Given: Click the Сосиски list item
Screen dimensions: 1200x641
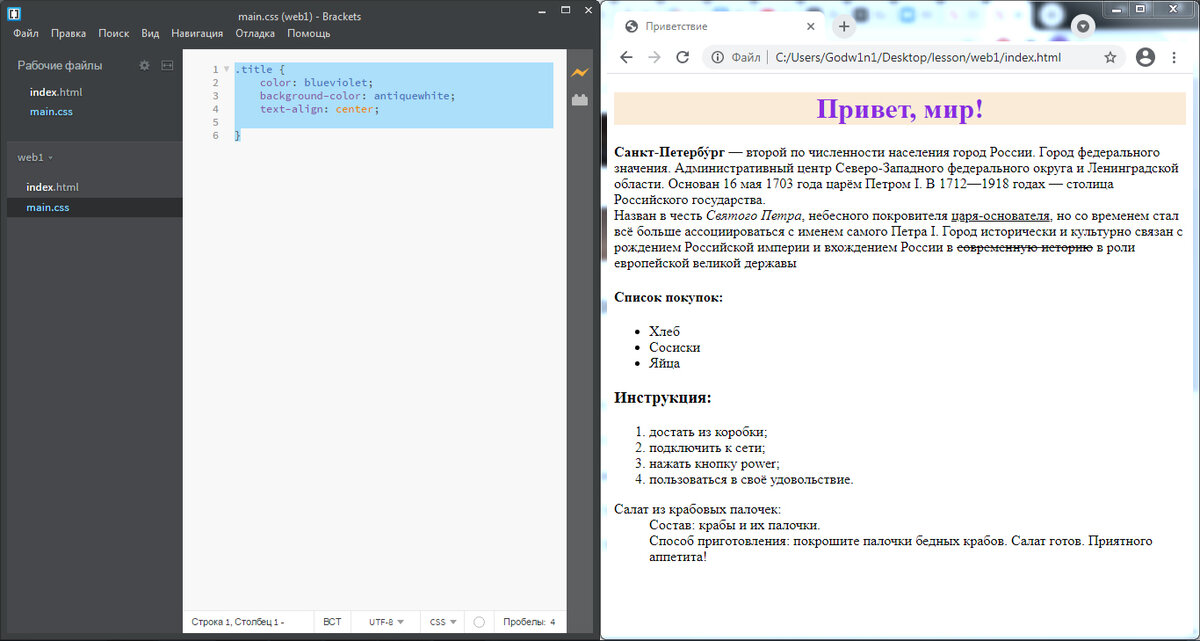Looking at the screenshot, I should [x=675, y=347].
